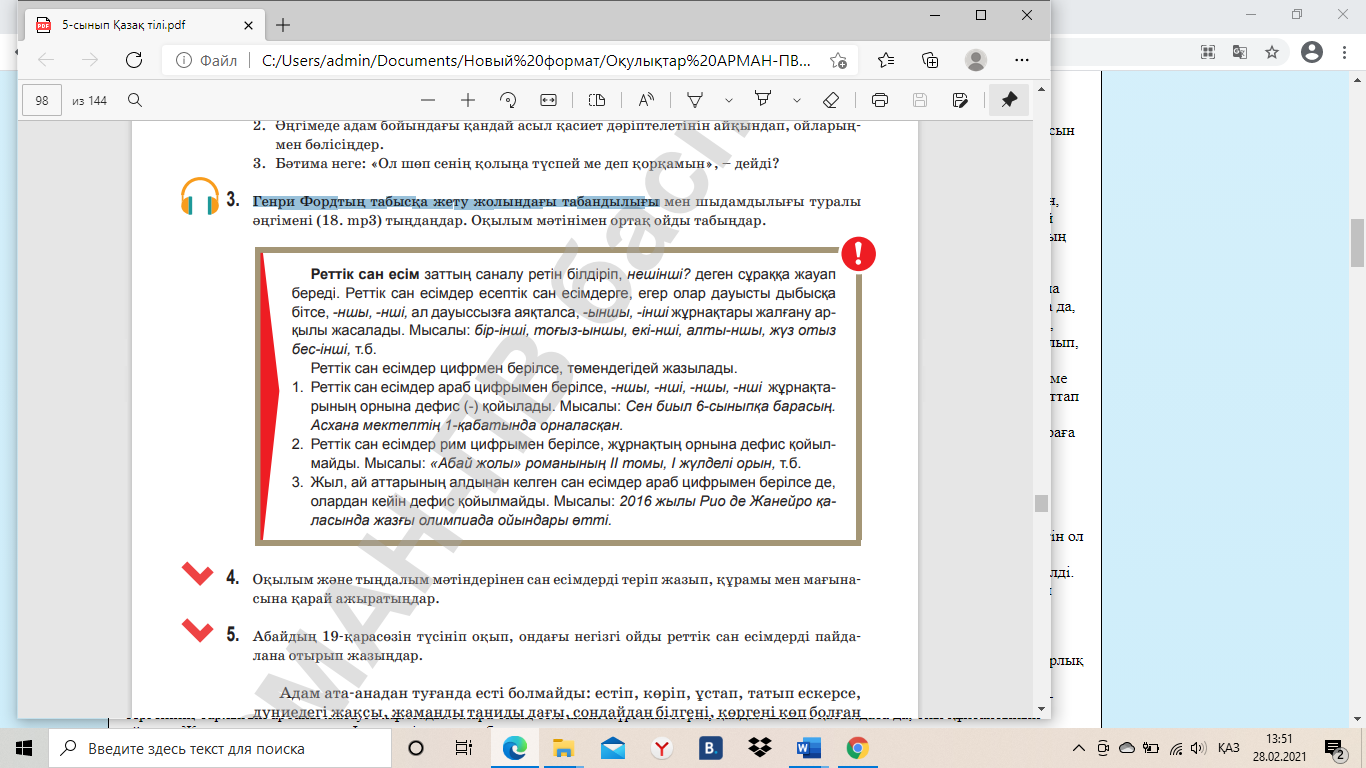Zoom out the PDF with the minus icon
Screen dimensions: 1366x768
(x=428, y=100)
